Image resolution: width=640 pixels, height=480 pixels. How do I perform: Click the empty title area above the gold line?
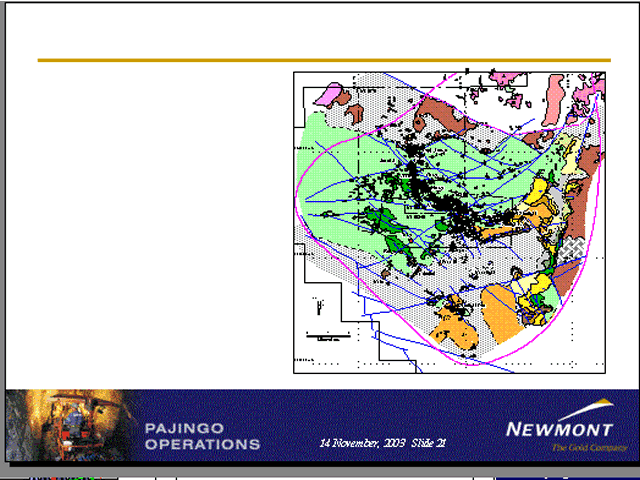320,32
